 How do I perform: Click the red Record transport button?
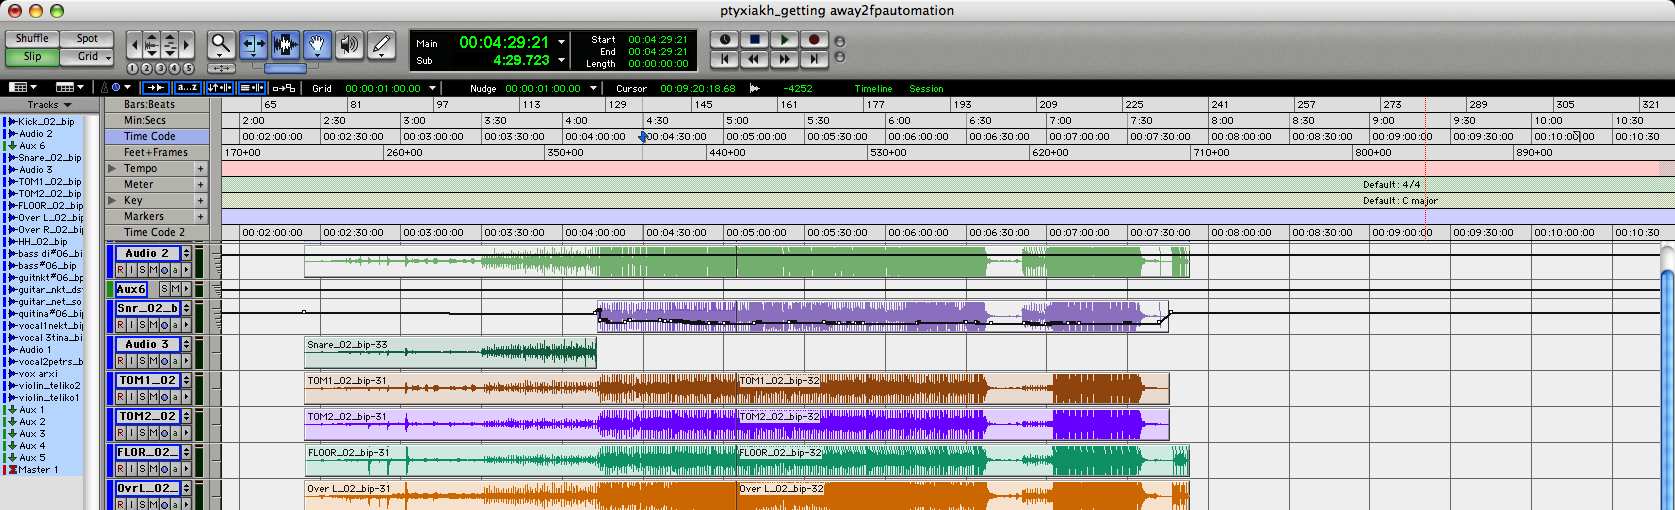pos(814,39)
